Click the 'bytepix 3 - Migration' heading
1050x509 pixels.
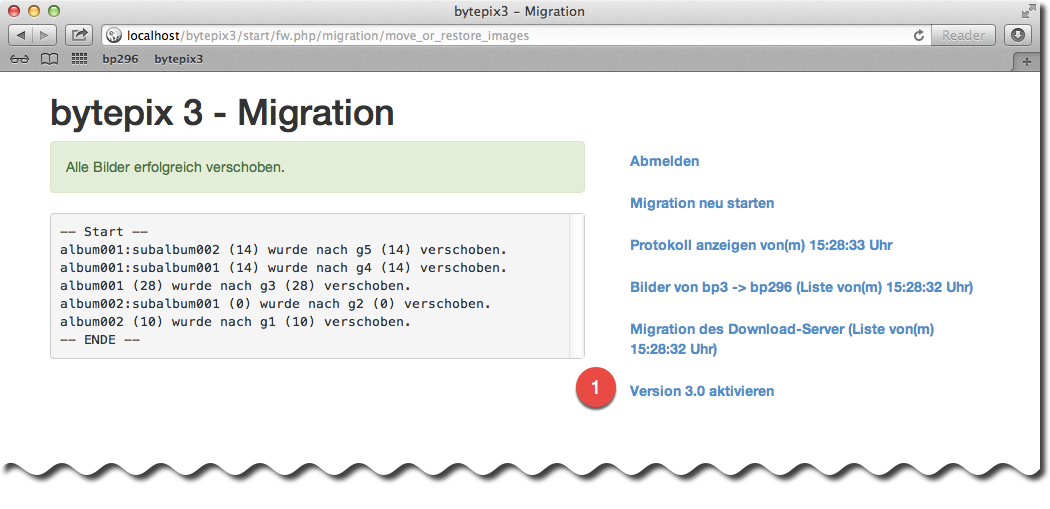[x=222, y=113]
